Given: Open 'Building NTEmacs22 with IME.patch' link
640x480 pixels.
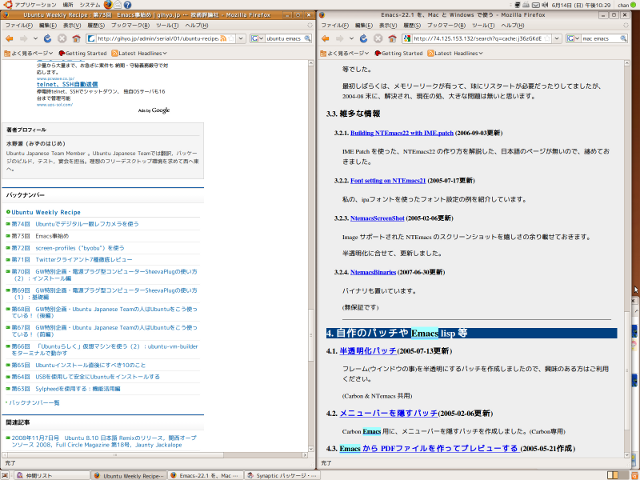Looking at the screenshot, I should [x=402, y=133].
